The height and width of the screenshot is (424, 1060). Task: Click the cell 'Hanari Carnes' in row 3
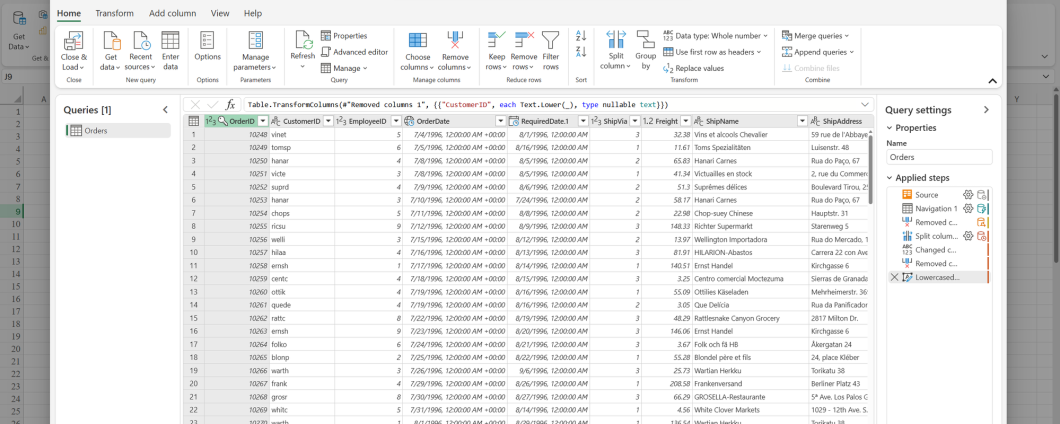pyautogui.click(x=750, y=161)
